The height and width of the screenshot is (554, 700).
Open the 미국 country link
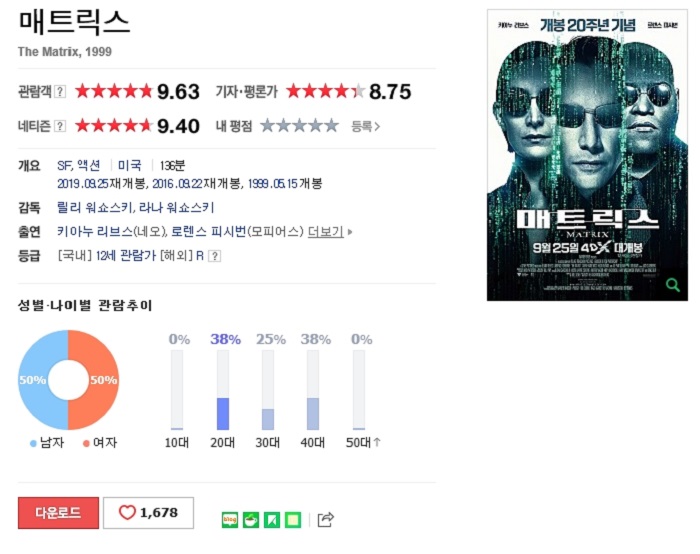pyautogui.click(x=129, y=166)
